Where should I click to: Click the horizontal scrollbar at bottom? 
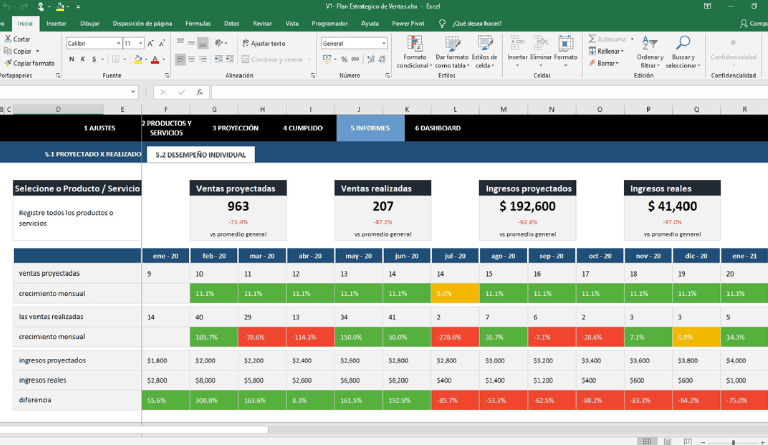coord(134,430)
